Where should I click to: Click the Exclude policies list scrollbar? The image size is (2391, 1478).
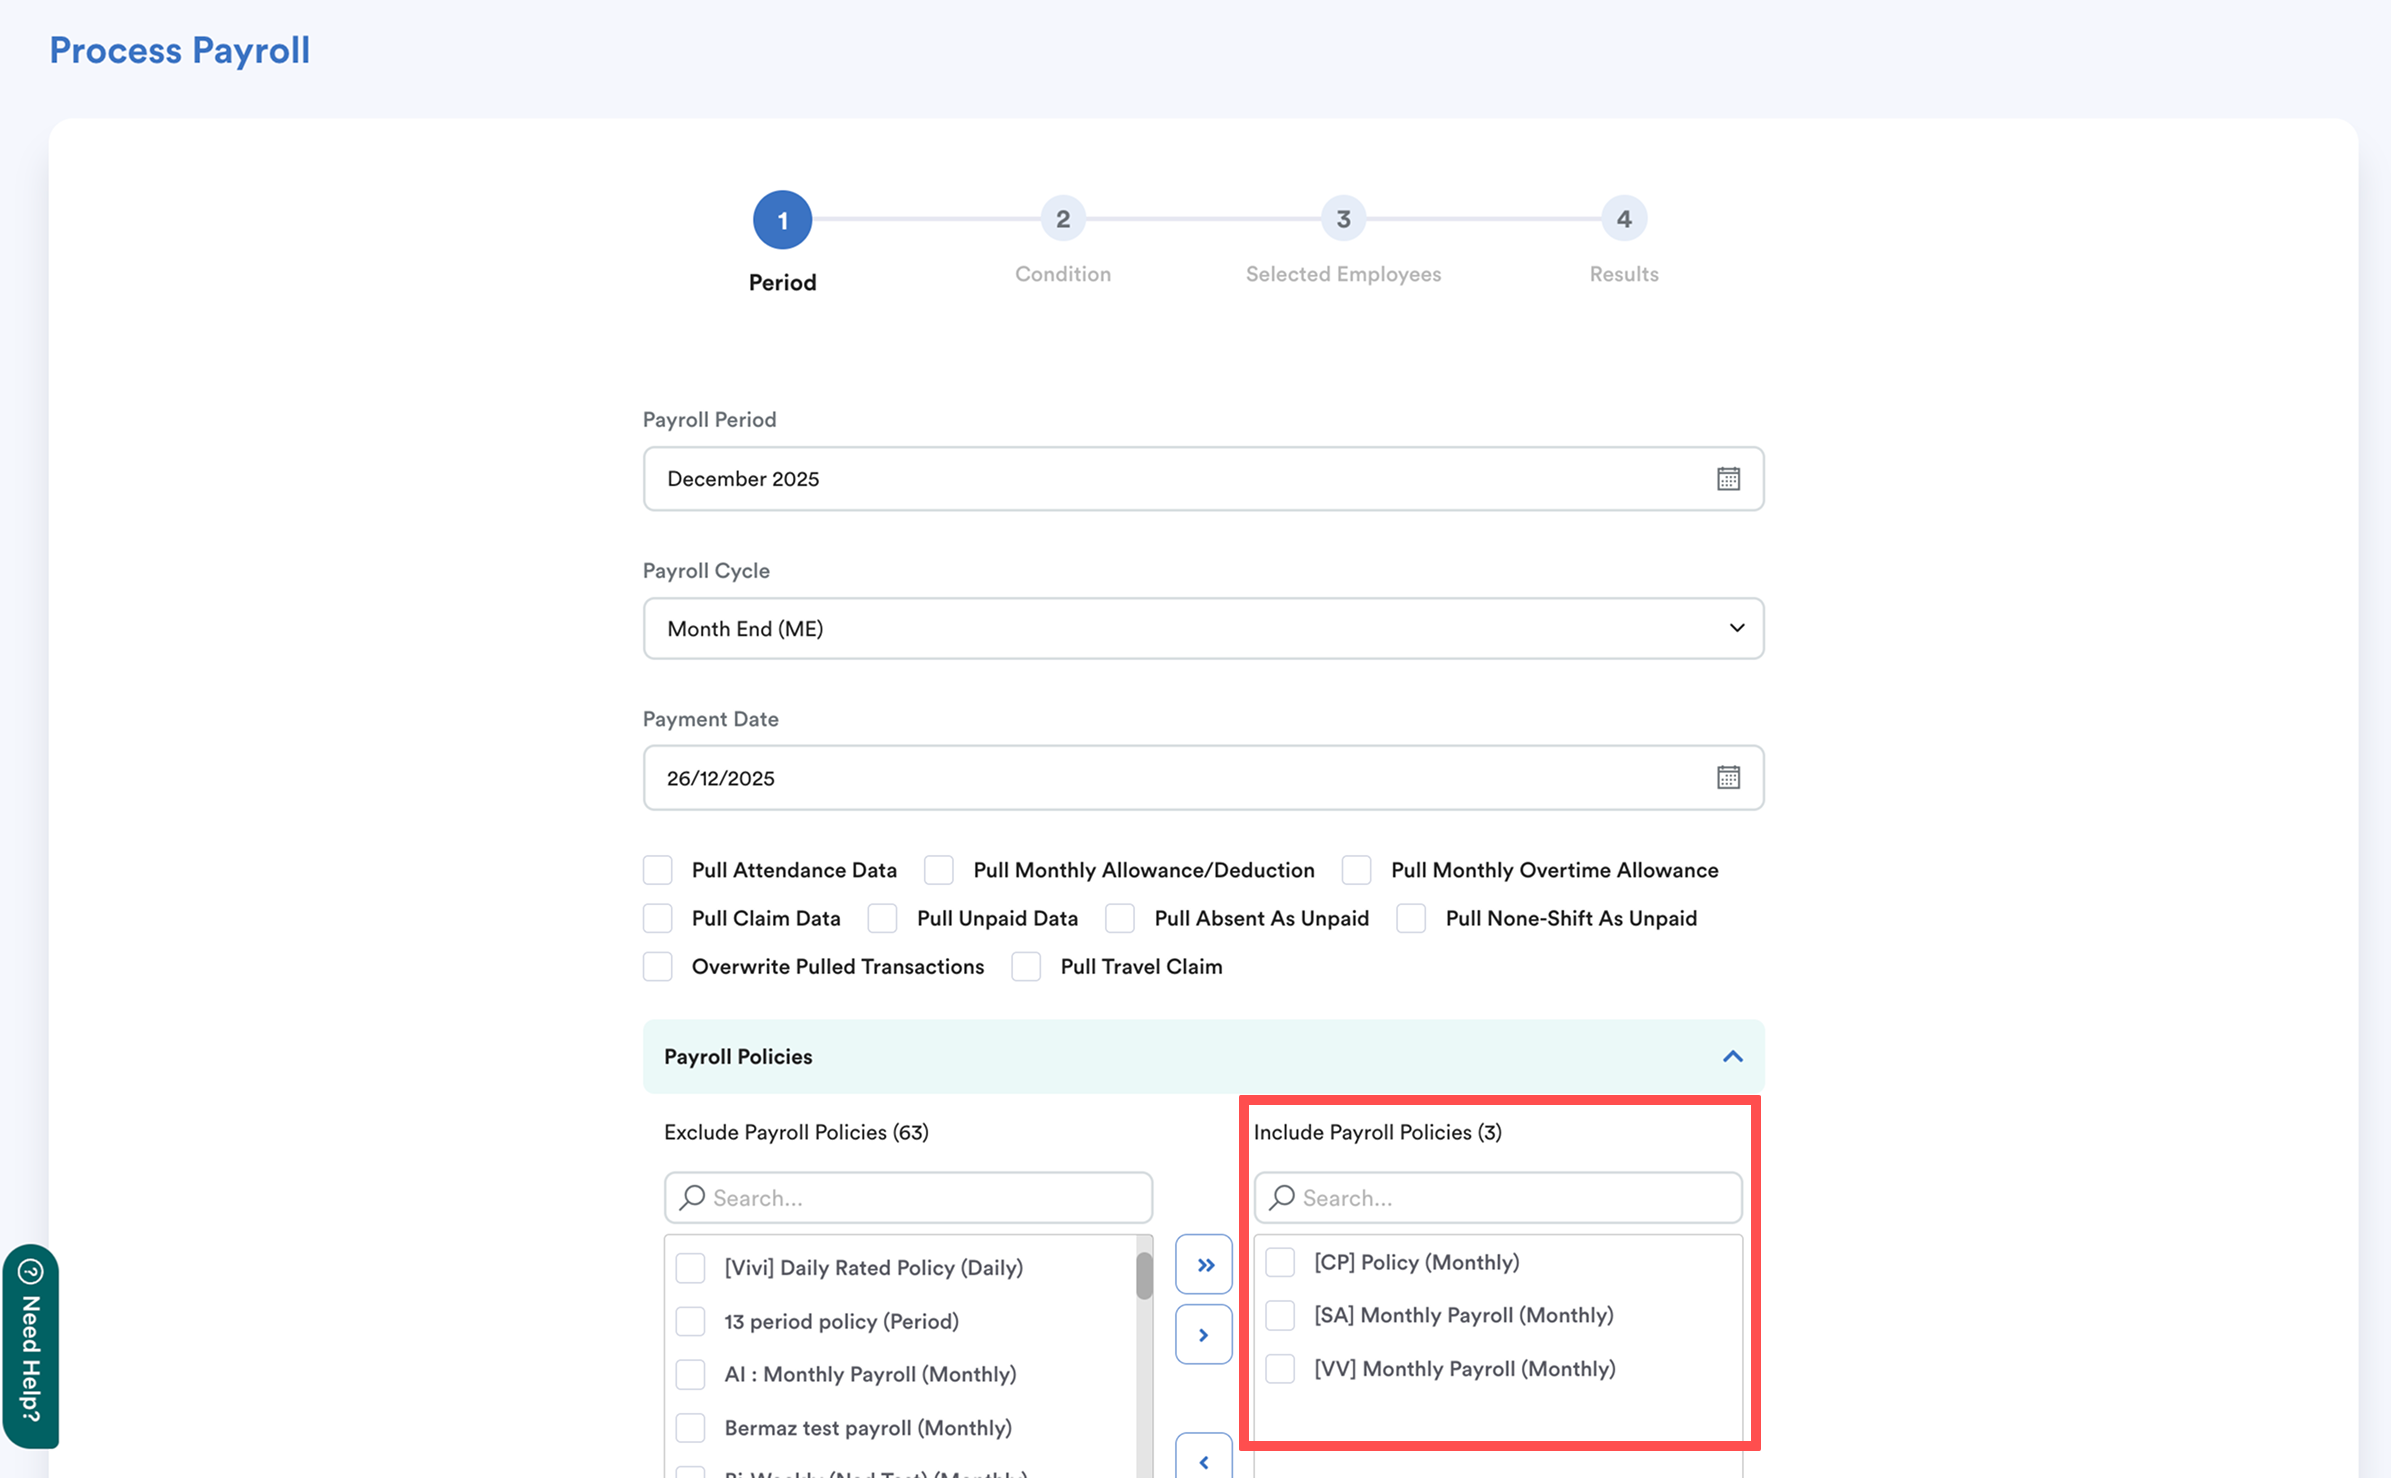tap(1144, 1276)
